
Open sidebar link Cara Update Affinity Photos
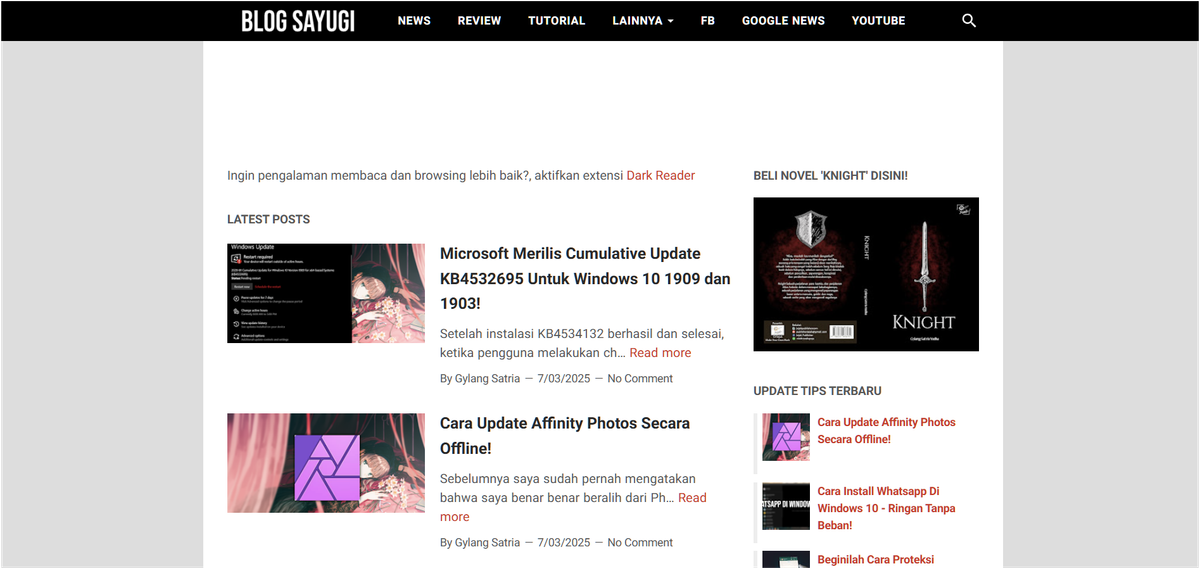[x=886, y=431]
